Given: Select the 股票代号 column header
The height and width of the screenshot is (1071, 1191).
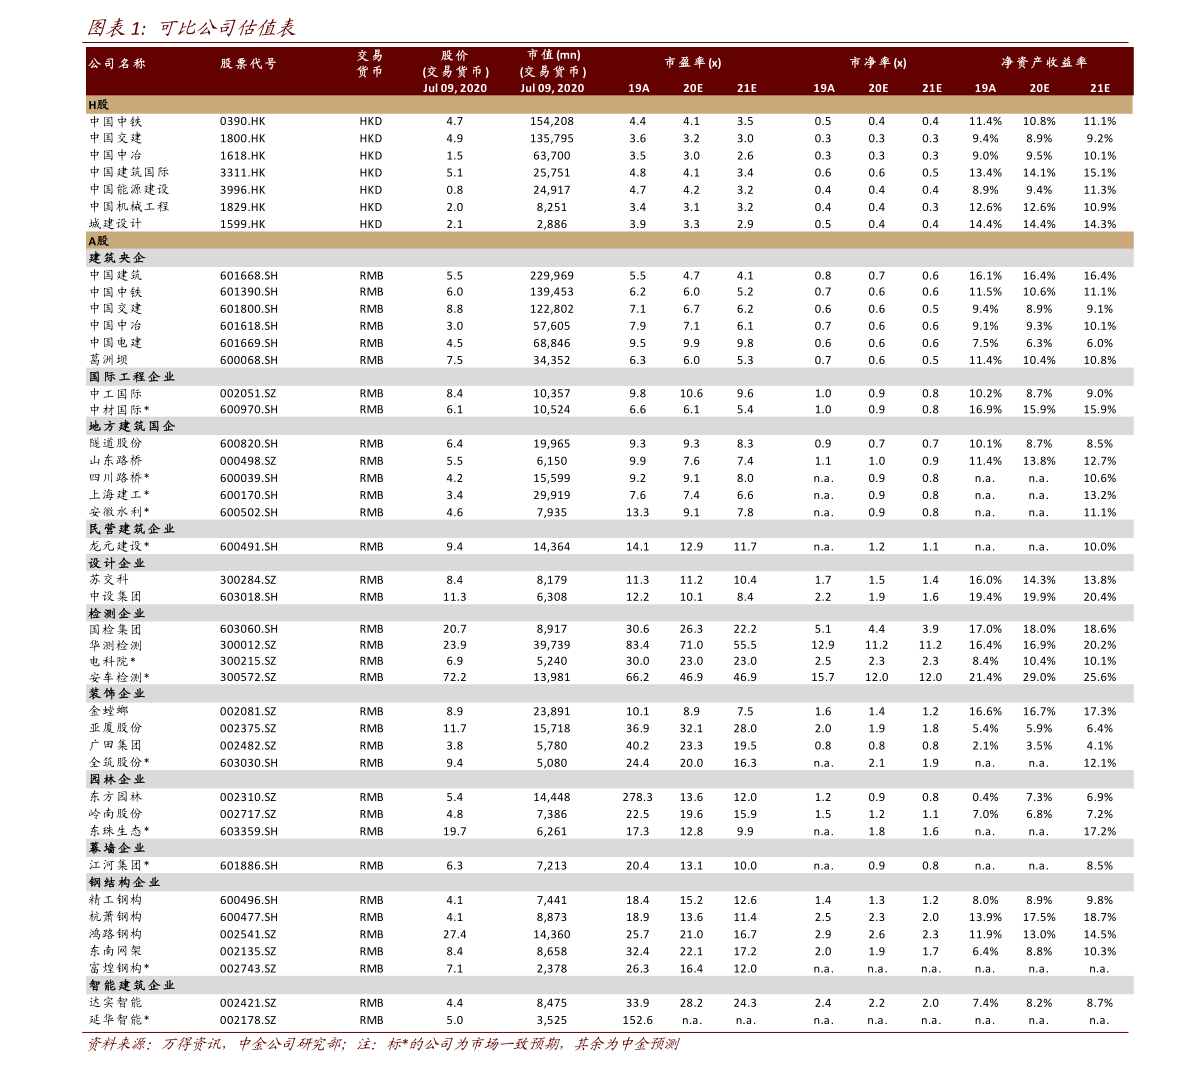Looking at the screenshot, I should (x=248, y=64).
